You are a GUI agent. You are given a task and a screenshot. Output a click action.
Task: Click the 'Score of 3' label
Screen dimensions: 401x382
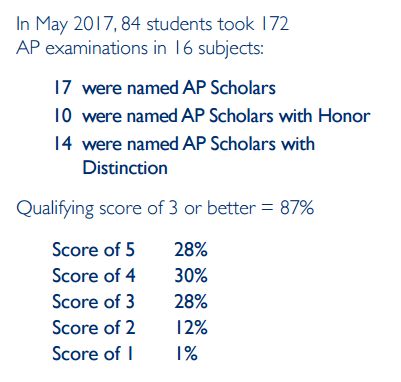tap(94, 302)
